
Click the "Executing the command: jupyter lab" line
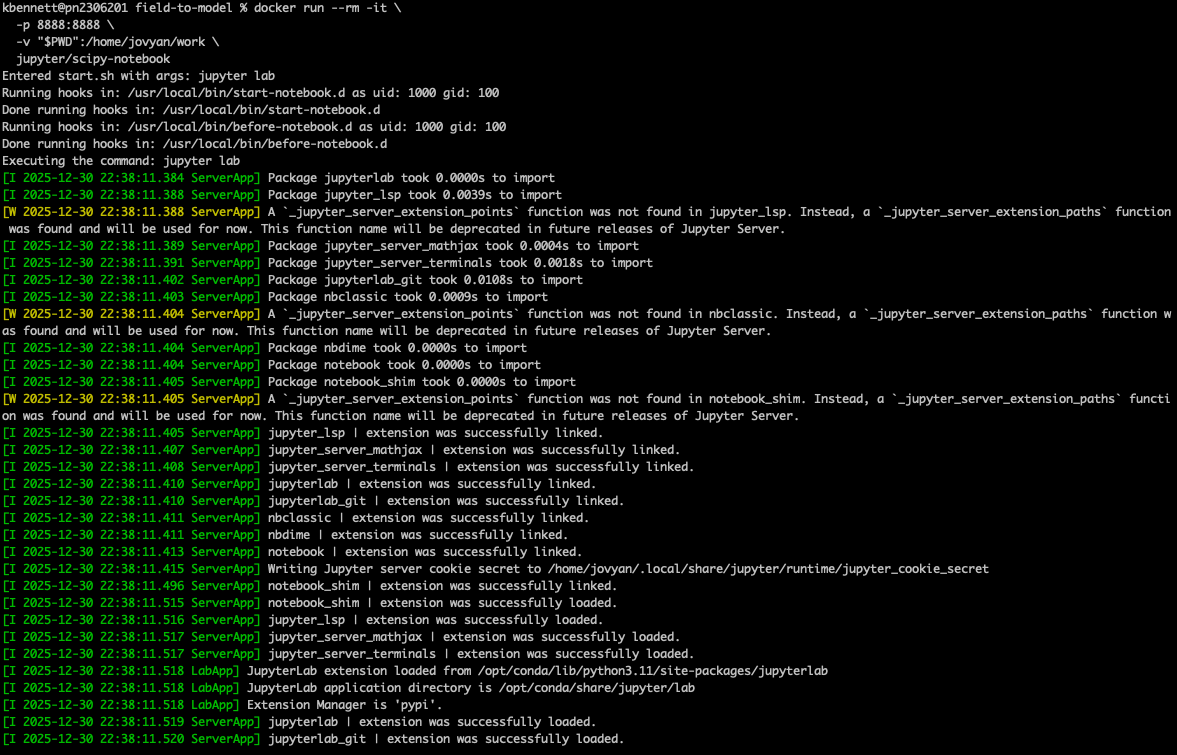tap(121, 161)
